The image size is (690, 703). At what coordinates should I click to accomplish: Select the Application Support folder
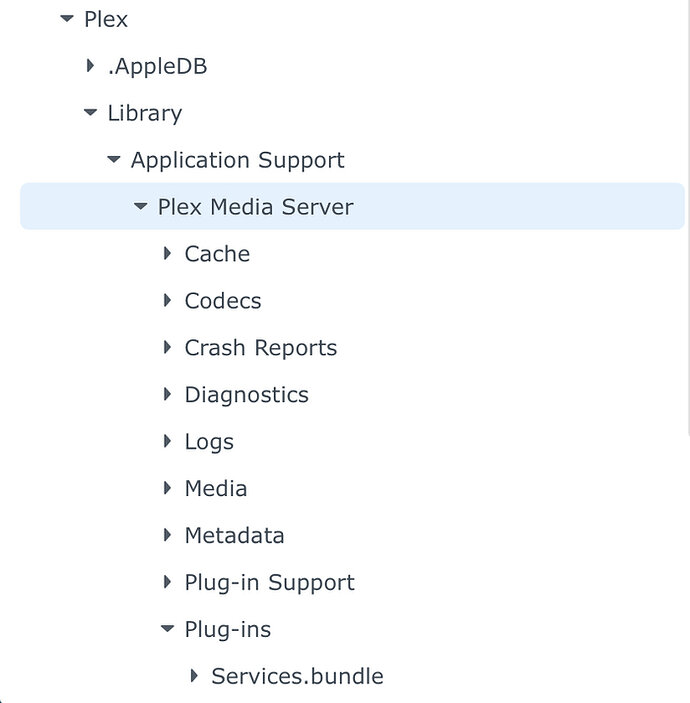(237, 160)
